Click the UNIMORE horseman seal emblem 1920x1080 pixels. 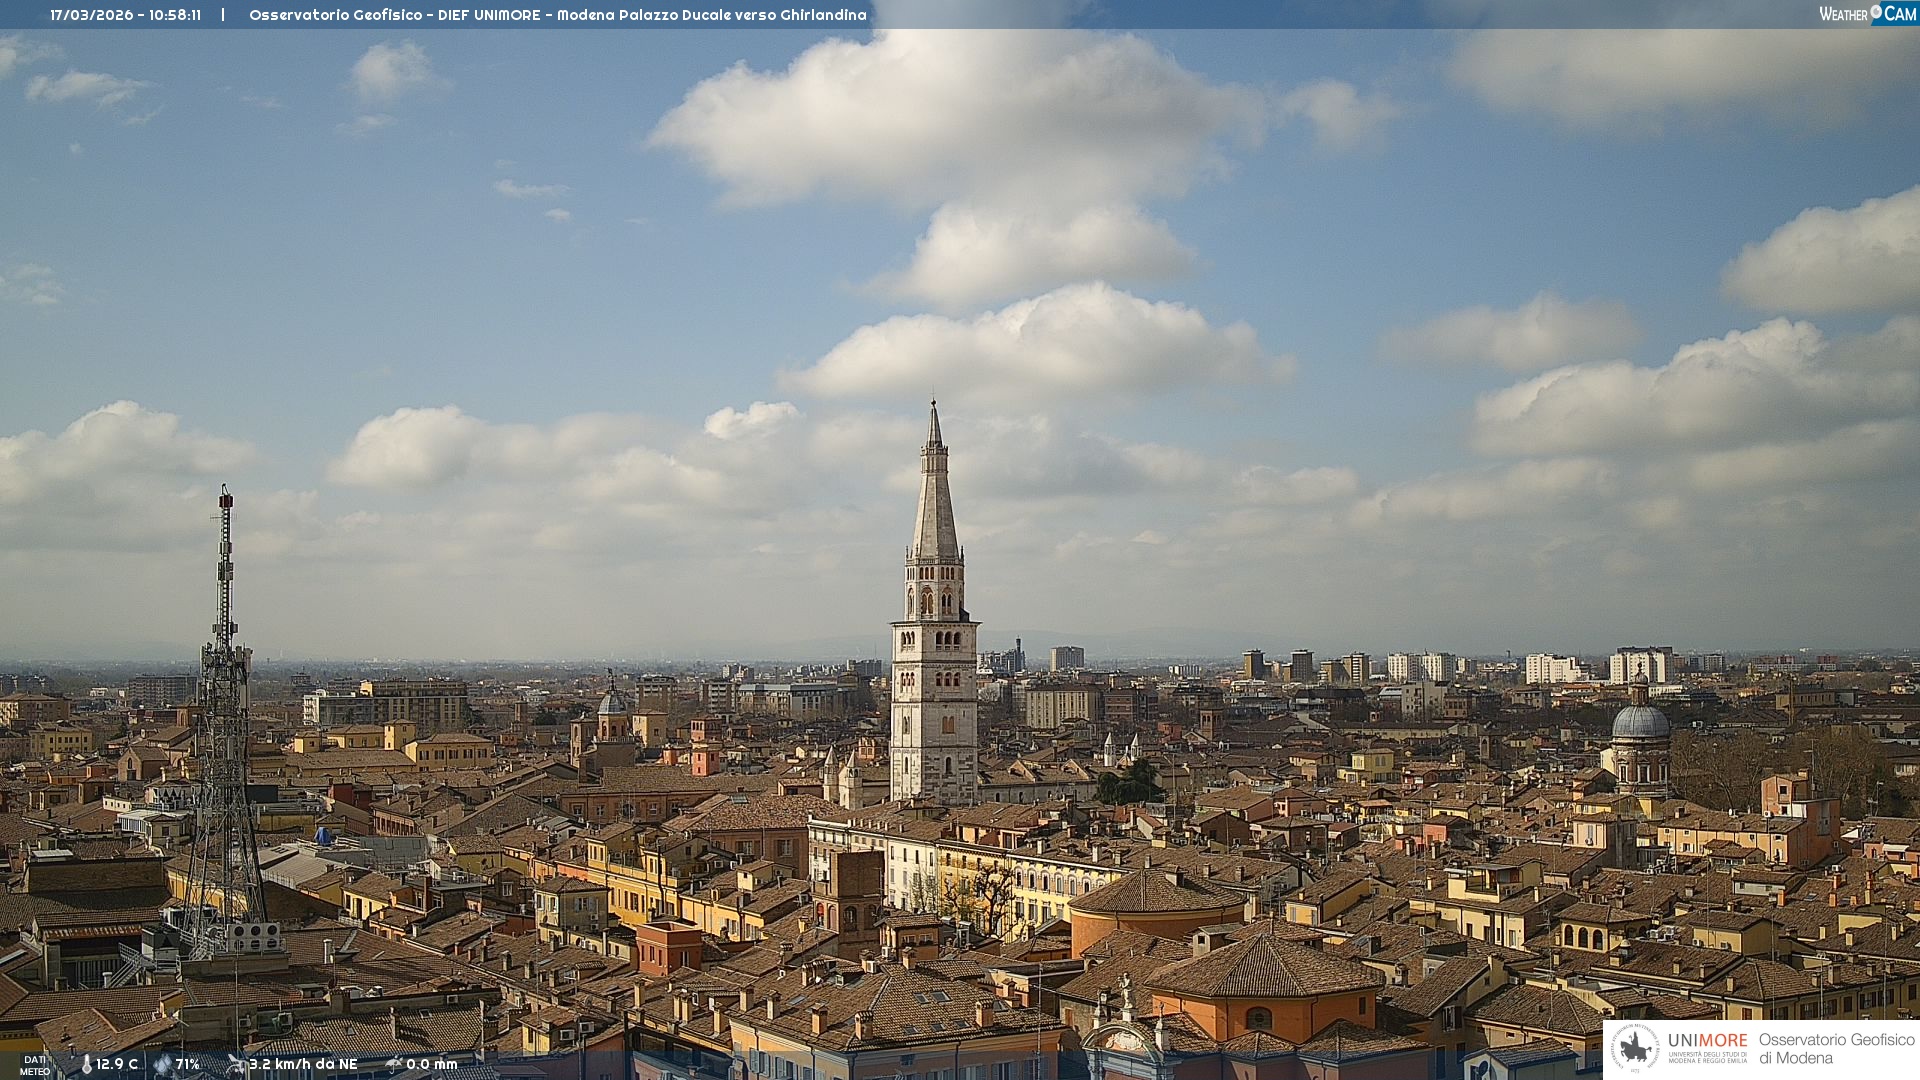tap(1636, 1048)
